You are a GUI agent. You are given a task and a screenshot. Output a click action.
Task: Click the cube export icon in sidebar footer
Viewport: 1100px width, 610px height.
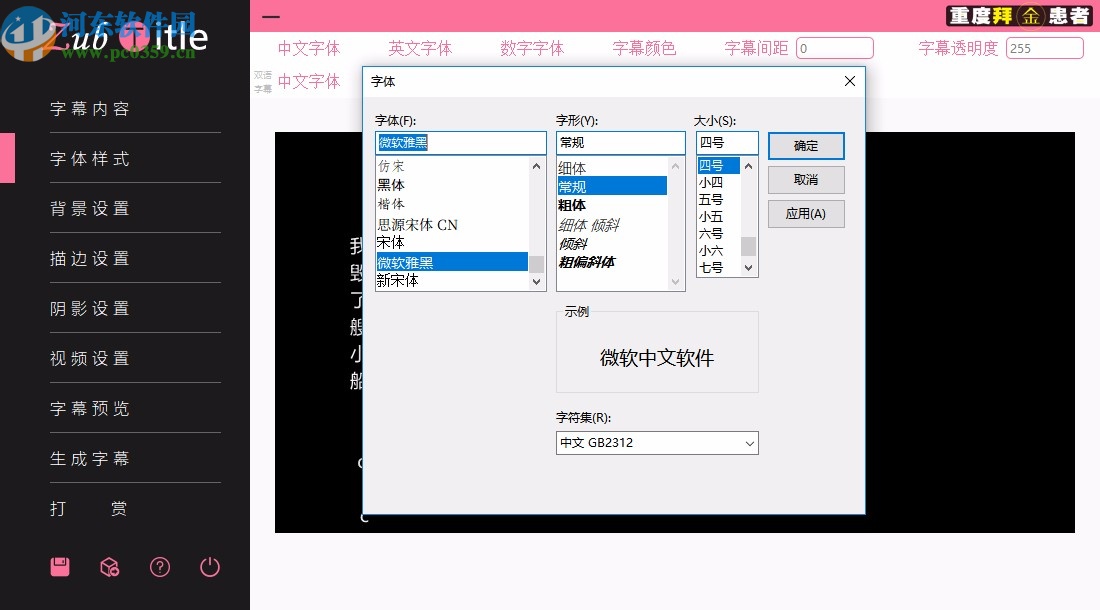coord(109,566)
